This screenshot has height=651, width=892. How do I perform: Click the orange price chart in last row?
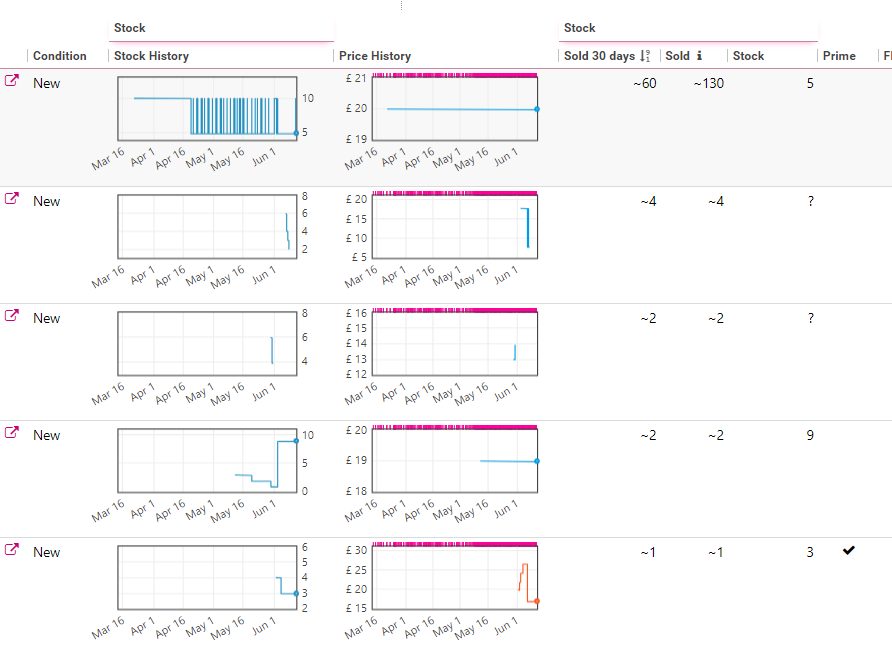[x=455, y=577]
